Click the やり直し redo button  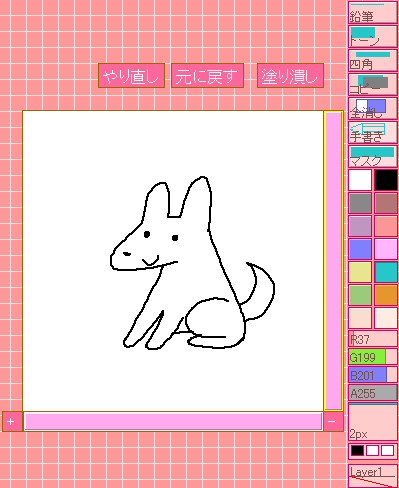(x=131, y=76)
